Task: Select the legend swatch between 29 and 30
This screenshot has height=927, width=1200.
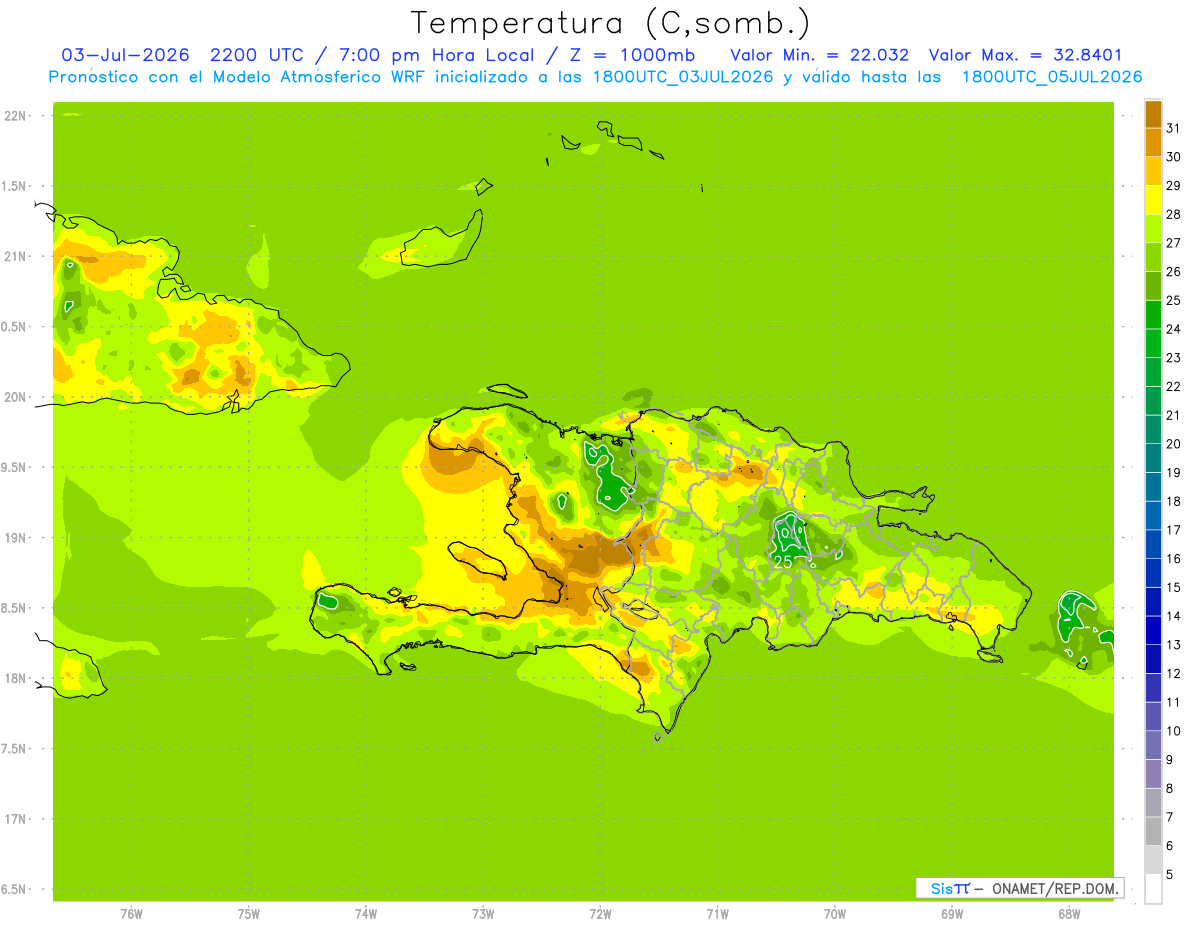Action: click(x=1153, y=171)
